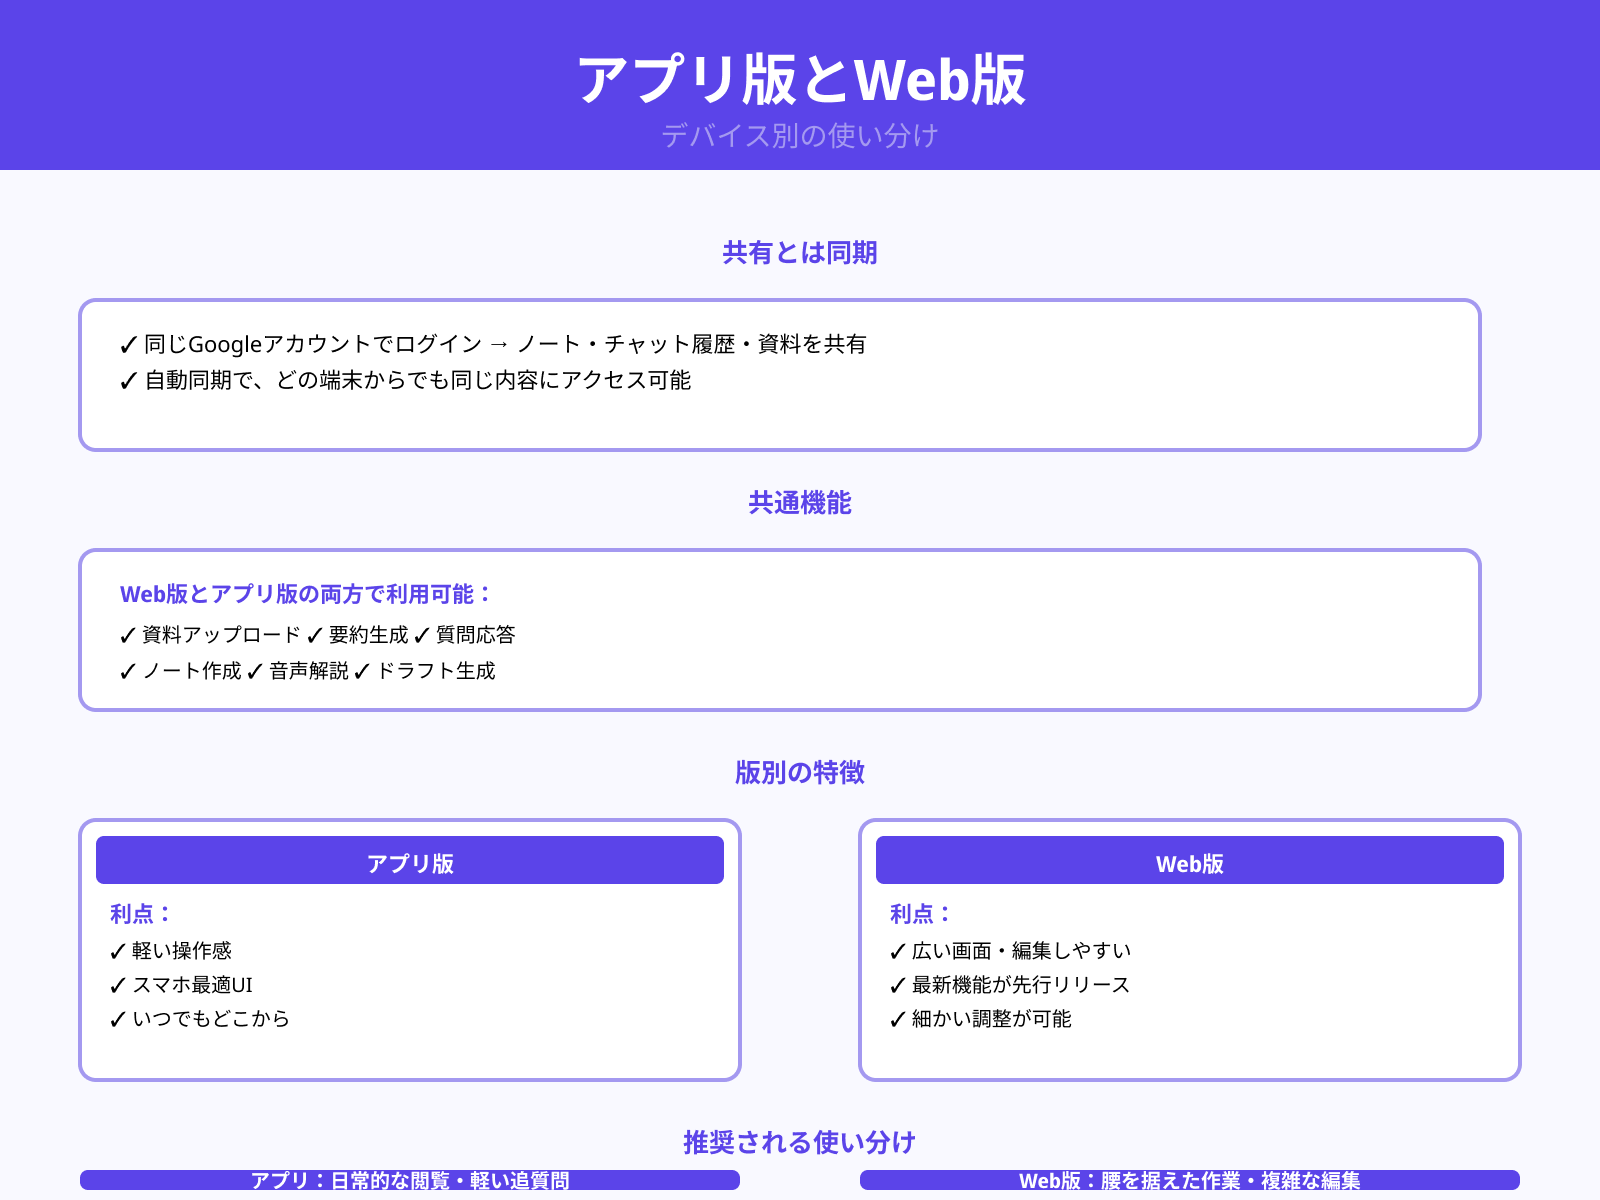This screenshot has height=1200, width=1600.
Task: Expand the 共通機能 section
Action: pyautogui.click(x=799, y=504)
